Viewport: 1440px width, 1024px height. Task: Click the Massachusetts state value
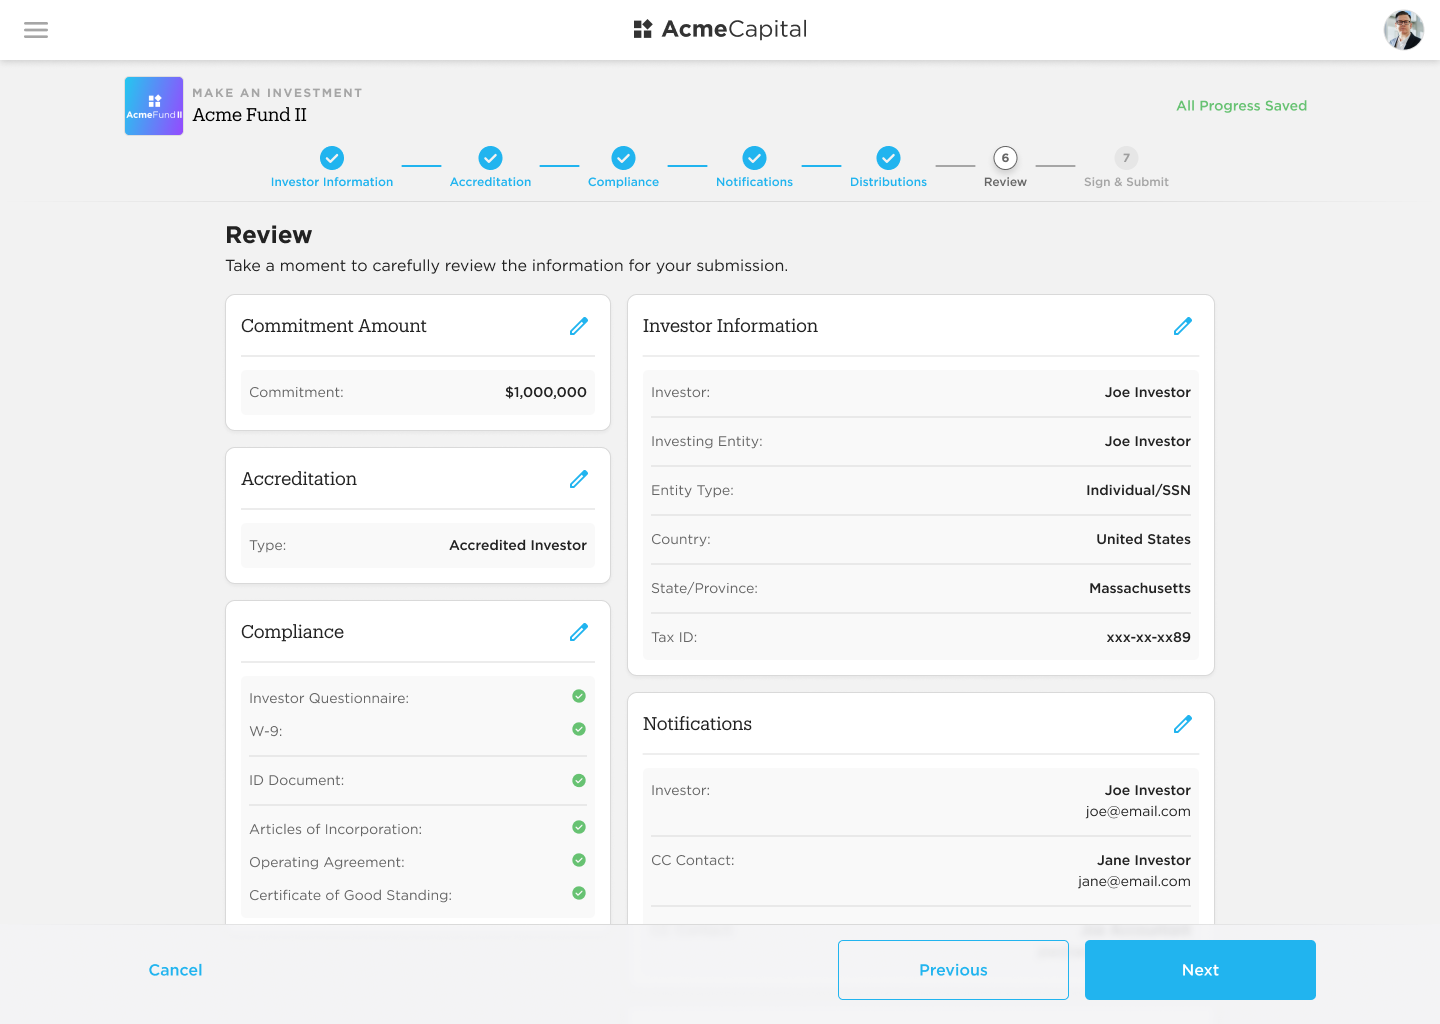point(1140,588)
